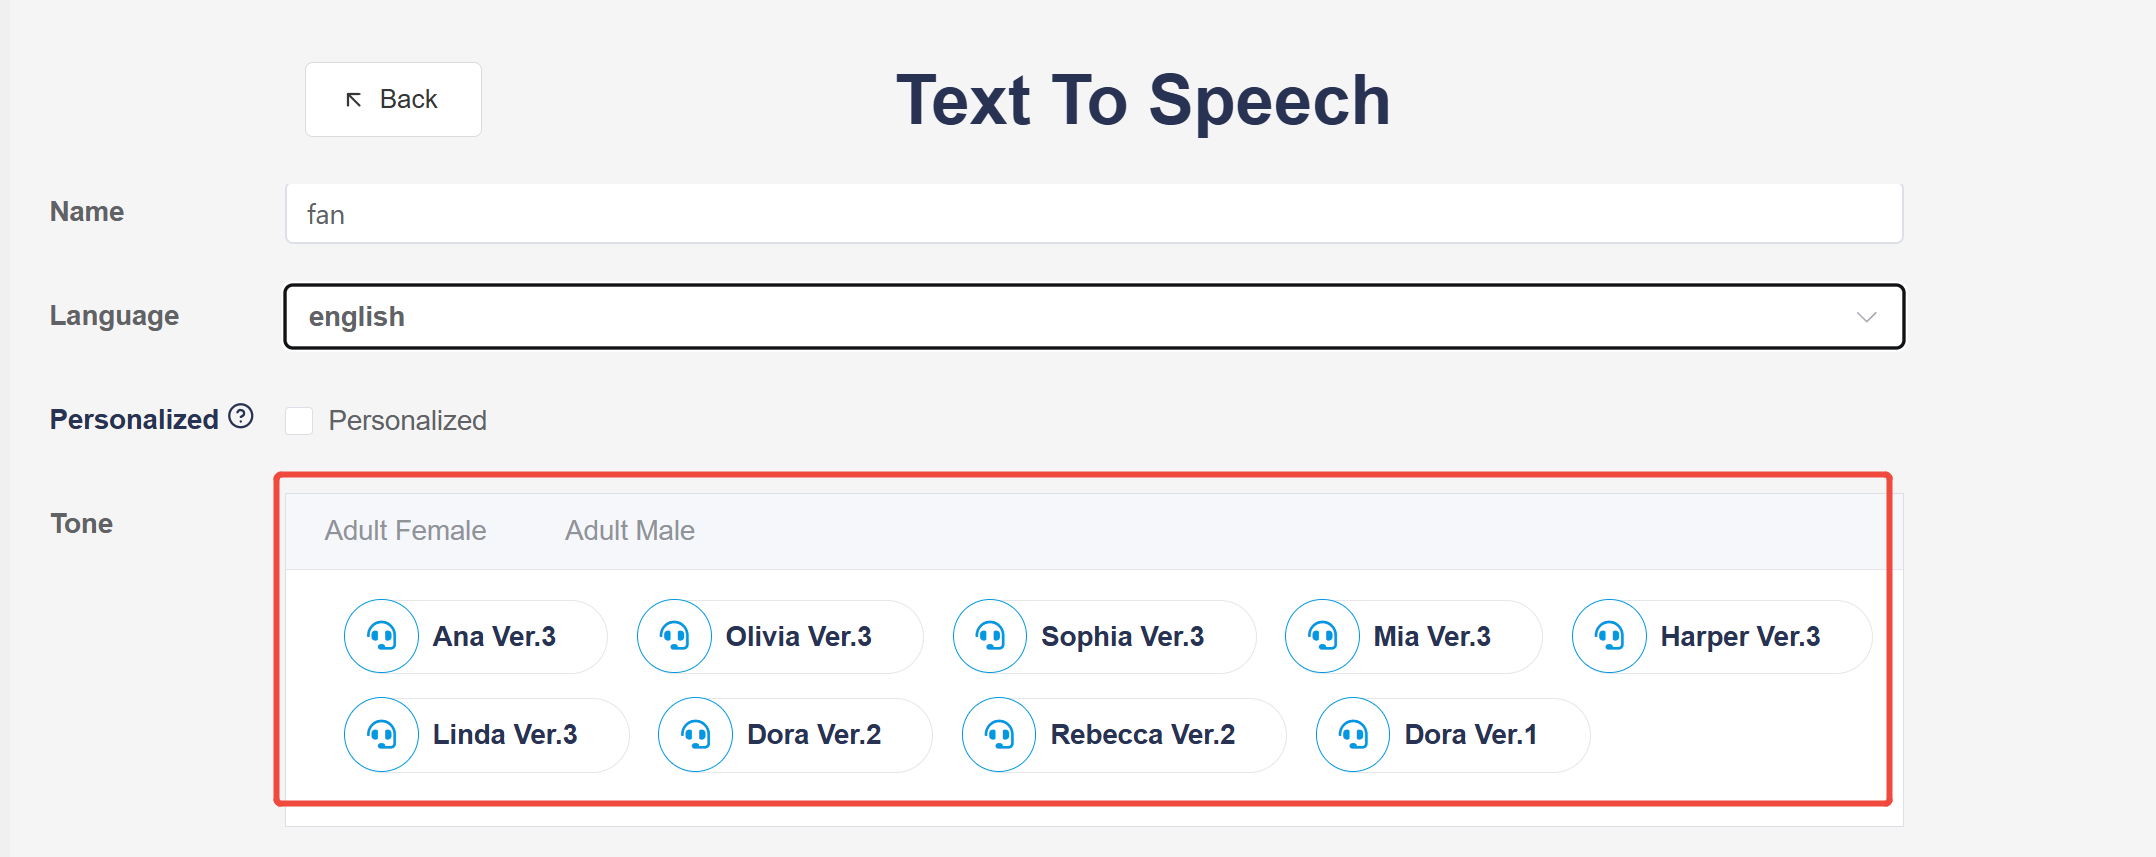This screenshot has height=857, width=2156.
Task: Switch to the Adult Male tab
Action: pyautogui.click(x=629, y=531)
